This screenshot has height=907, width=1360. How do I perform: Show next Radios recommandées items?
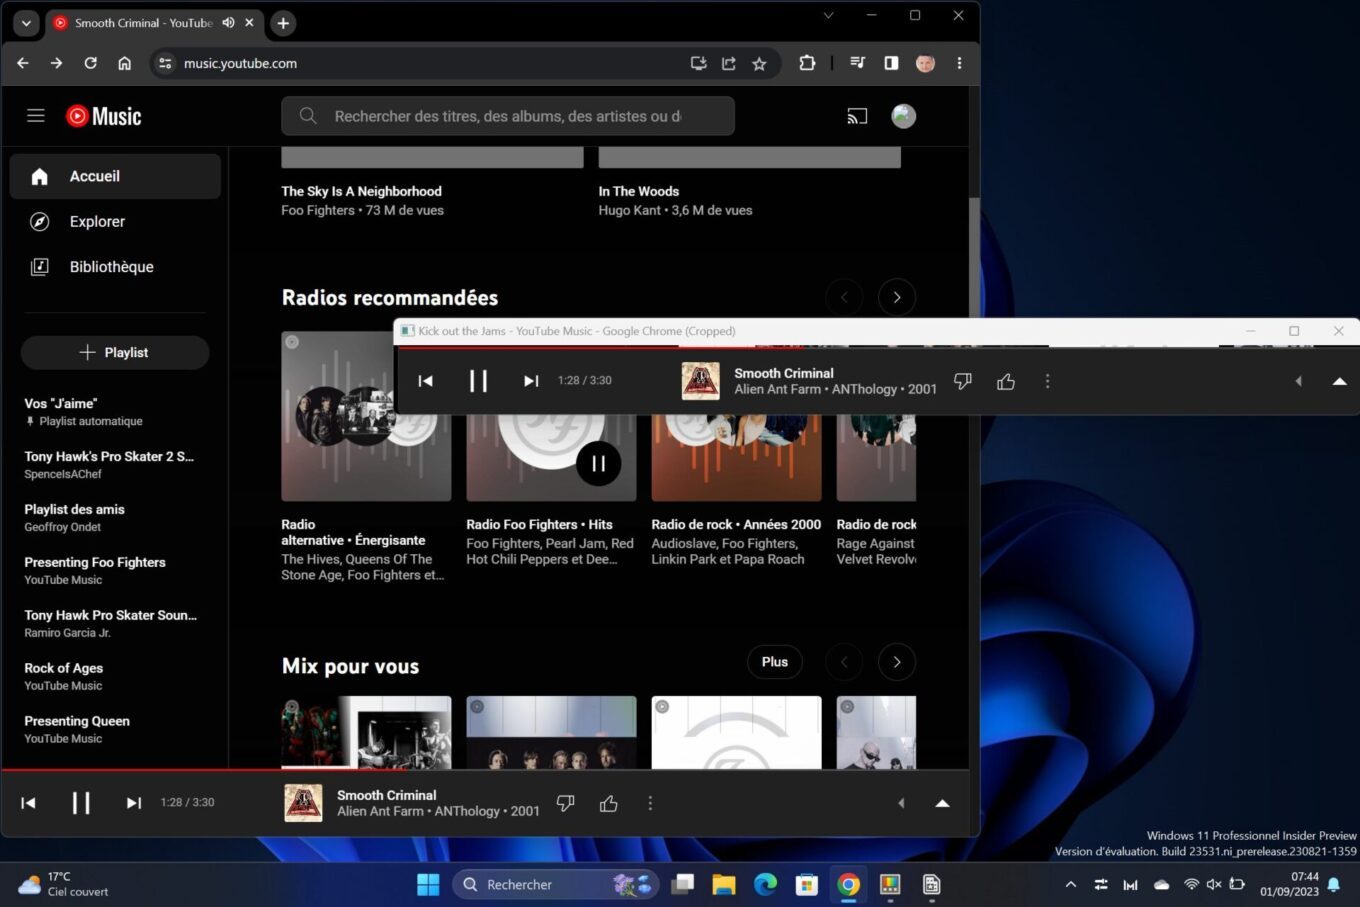coord(897,297)
